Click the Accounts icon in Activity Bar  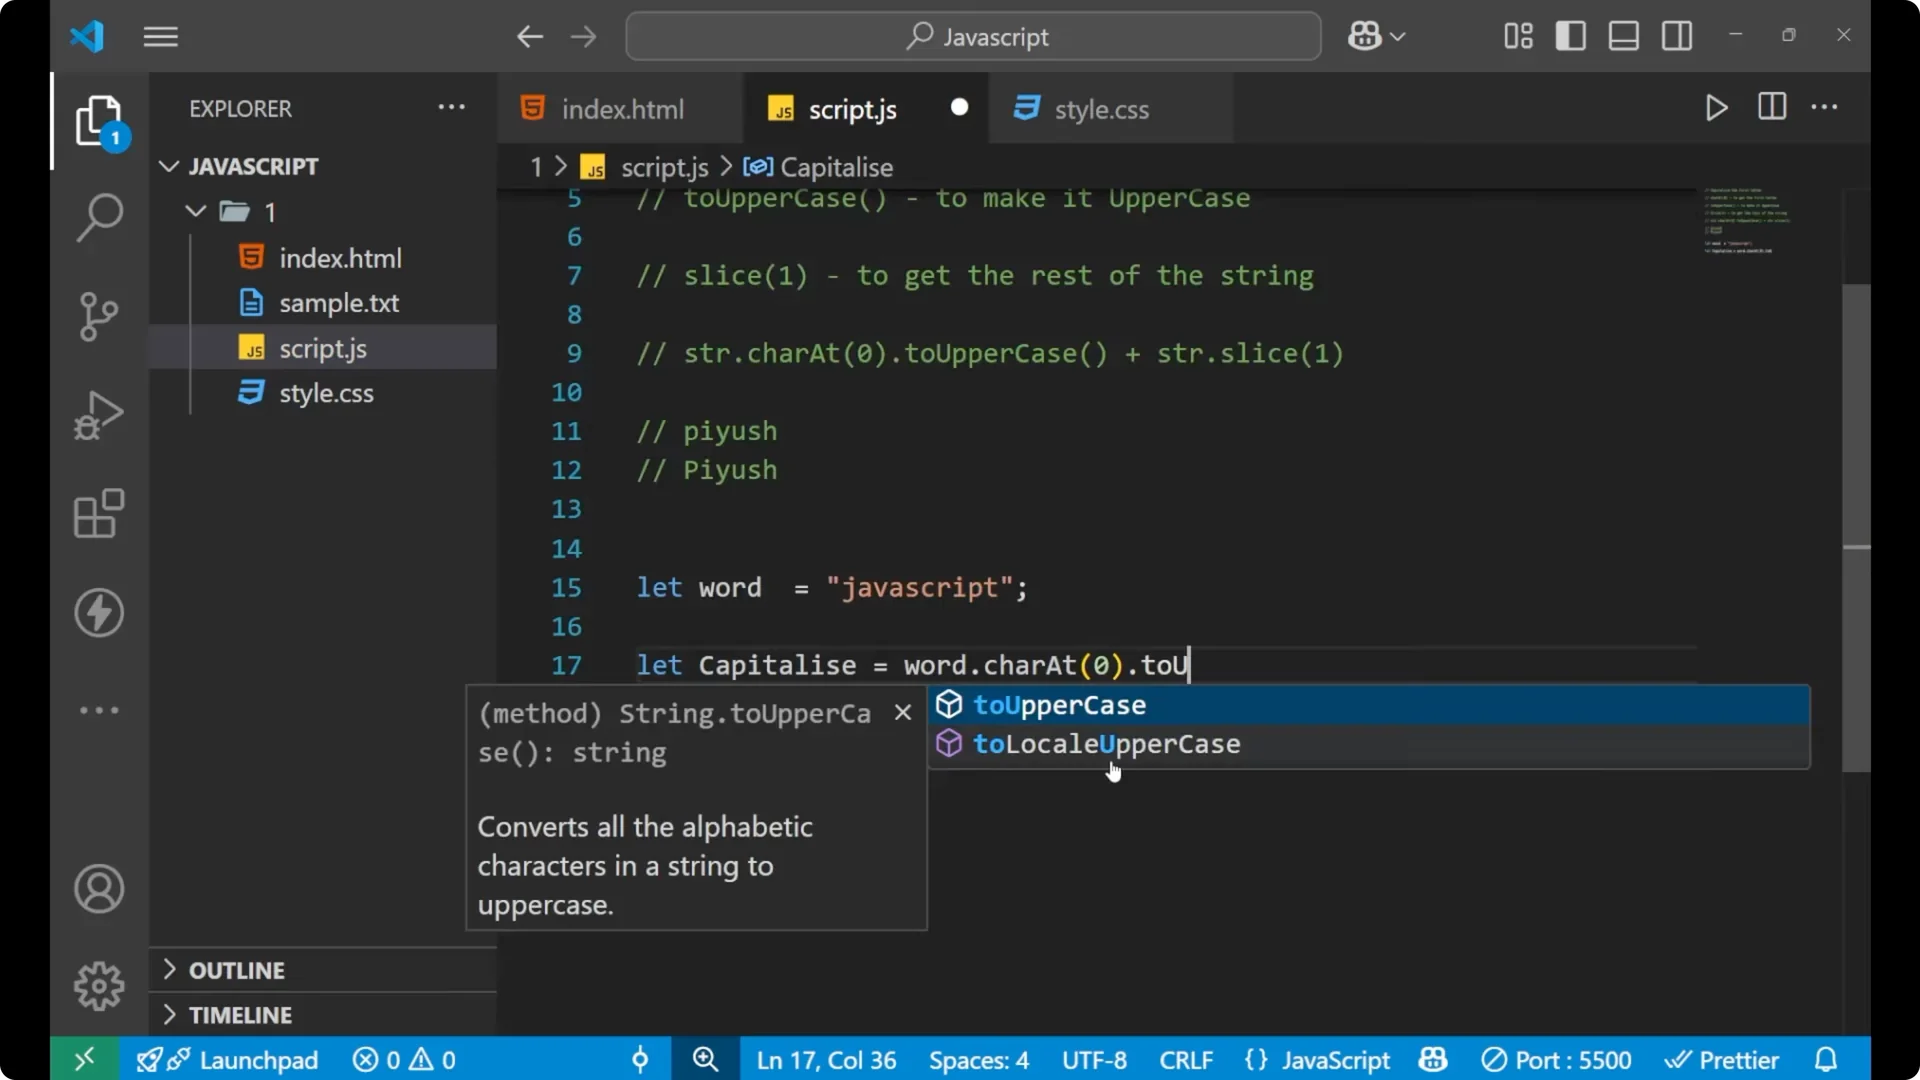[x=98, y=889]
